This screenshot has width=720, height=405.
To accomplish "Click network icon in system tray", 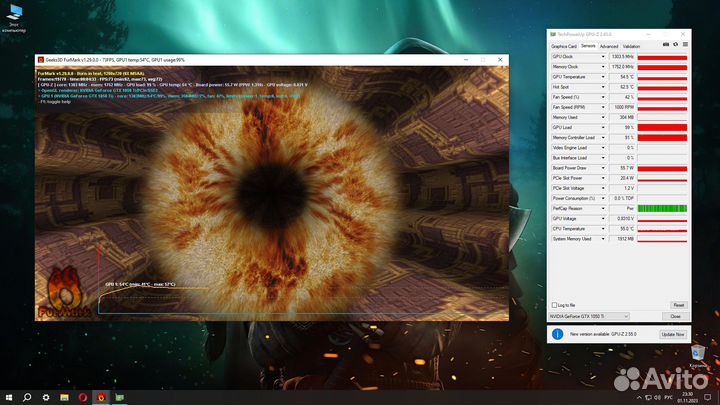I will (x=648, y=397).
